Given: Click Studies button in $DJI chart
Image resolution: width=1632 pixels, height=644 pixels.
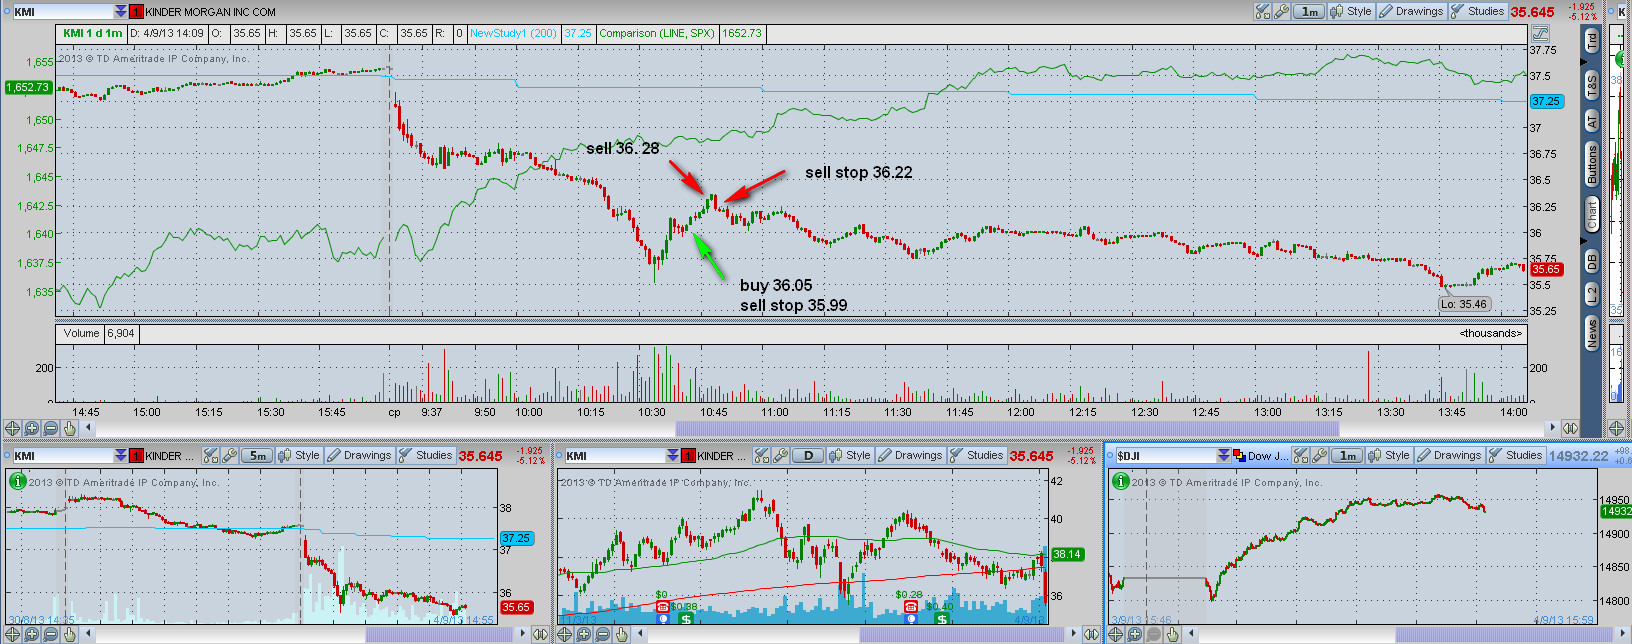Looking at the screenshot, I should click(1516, 455).
